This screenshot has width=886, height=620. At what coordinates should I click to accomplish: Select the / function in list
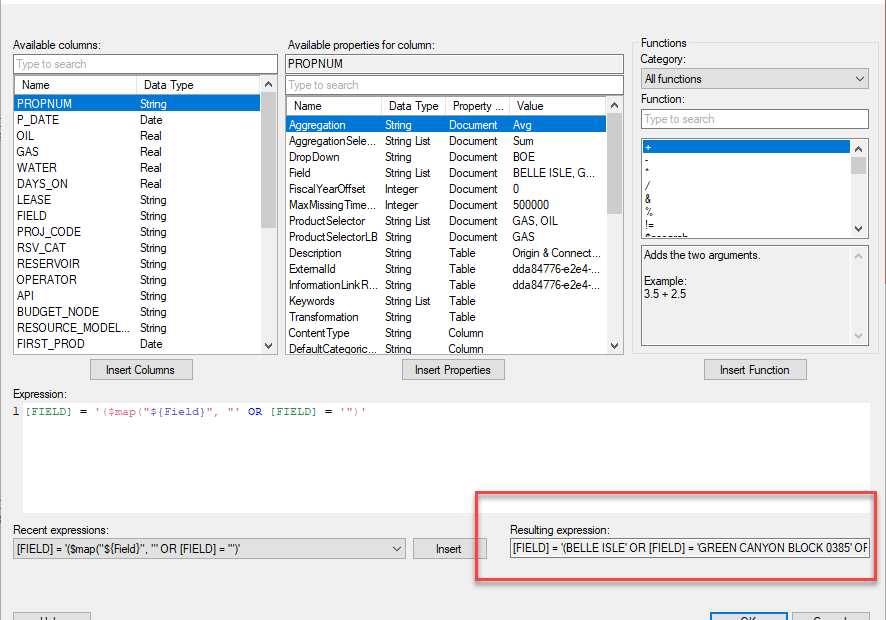click(746, 186)
